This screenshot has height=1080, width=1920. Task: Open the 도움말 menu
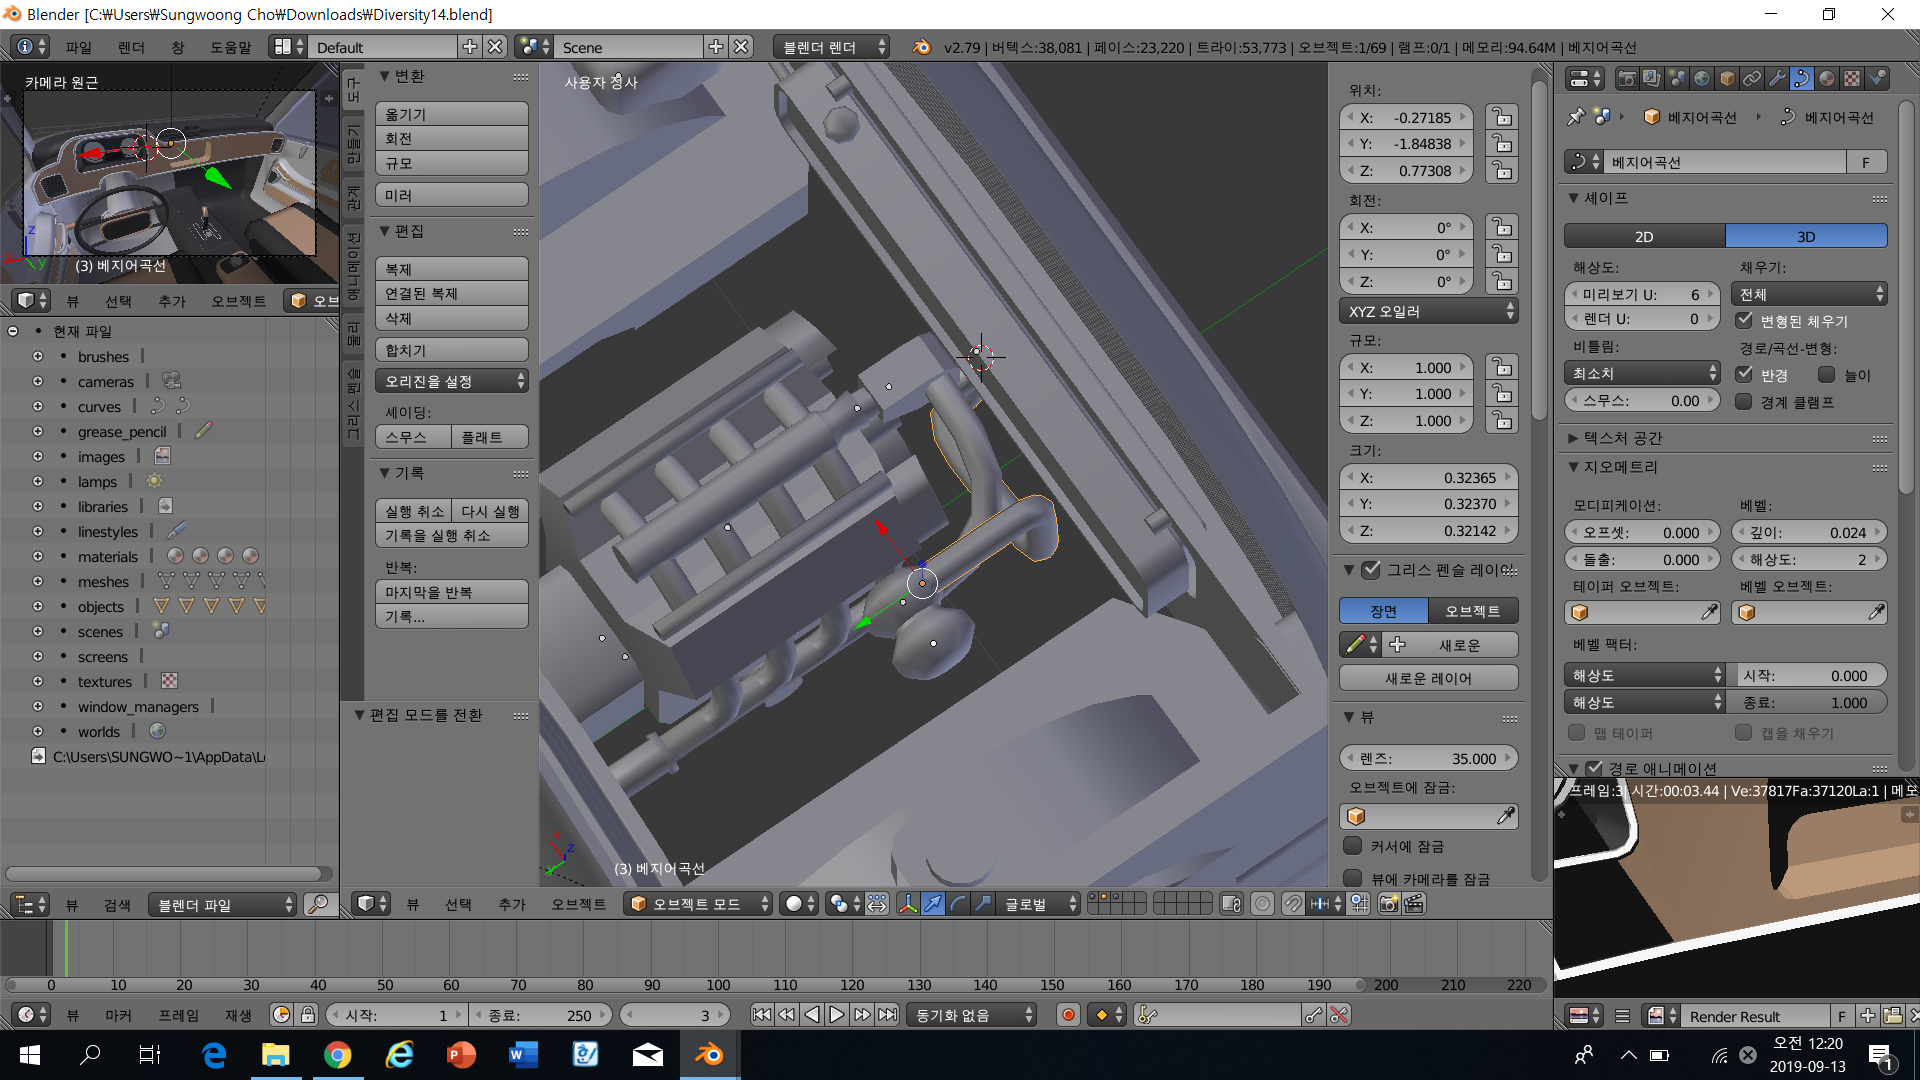231,47
